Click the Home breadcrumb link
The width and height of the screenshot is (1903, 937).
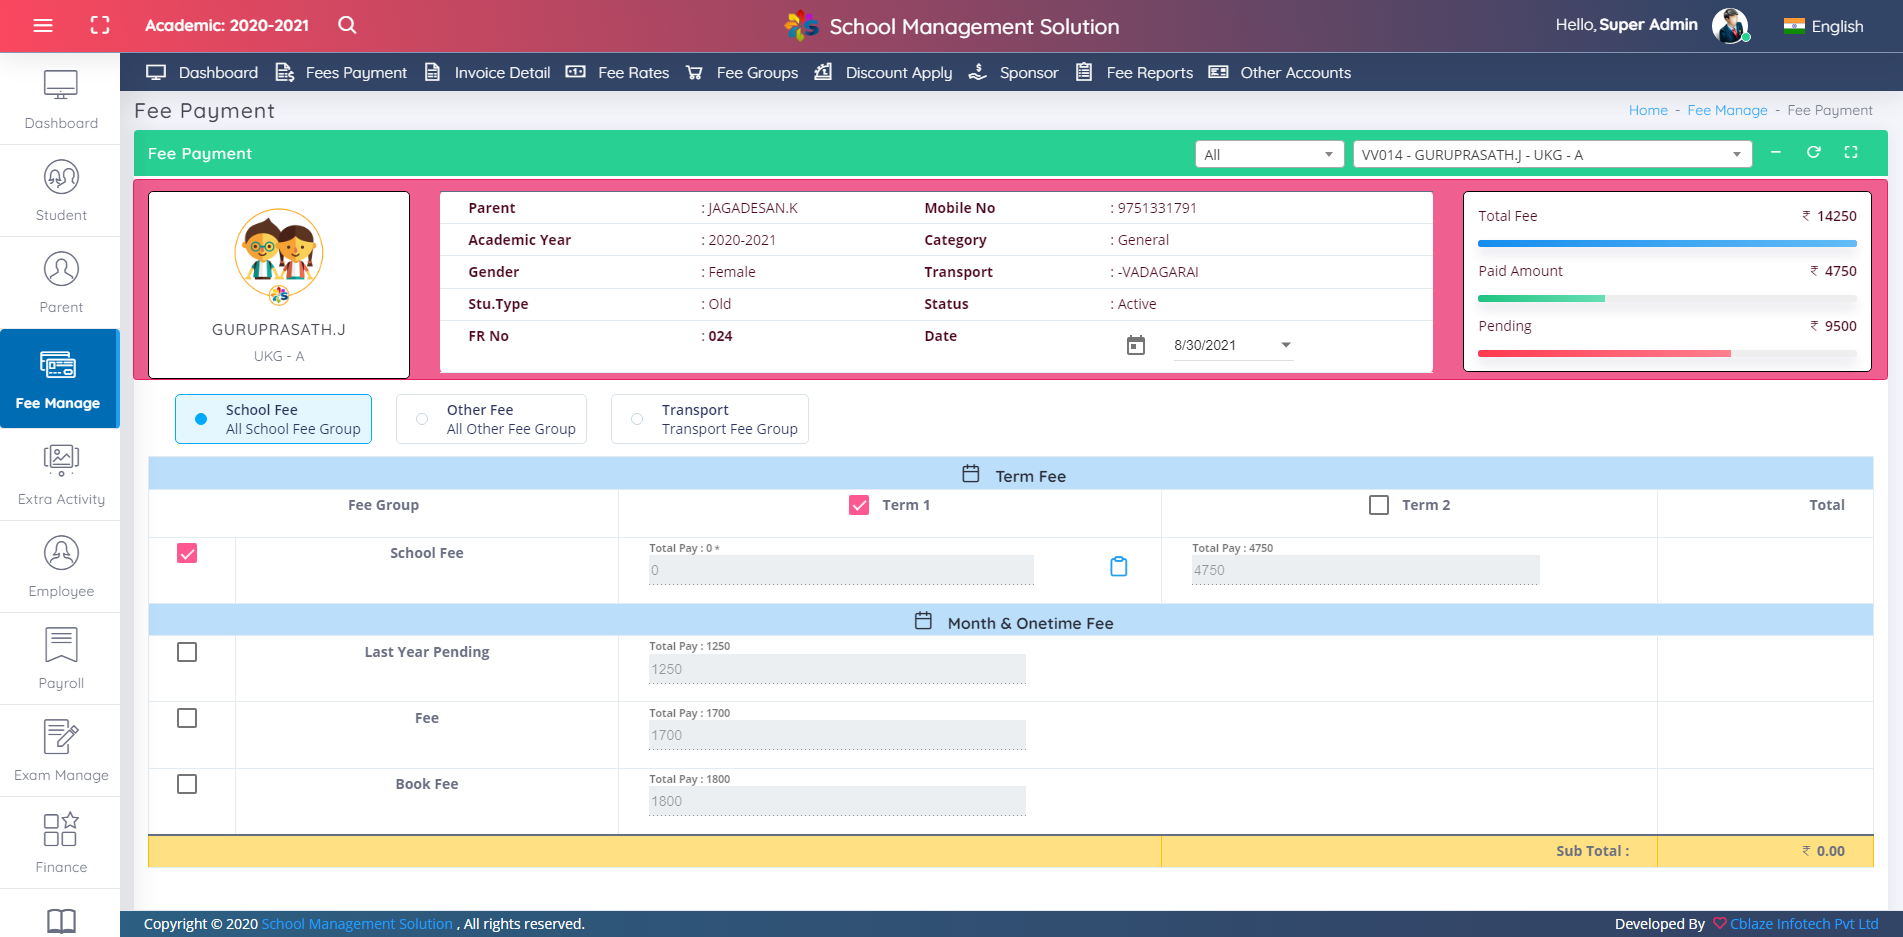[x=1648, y=111]
